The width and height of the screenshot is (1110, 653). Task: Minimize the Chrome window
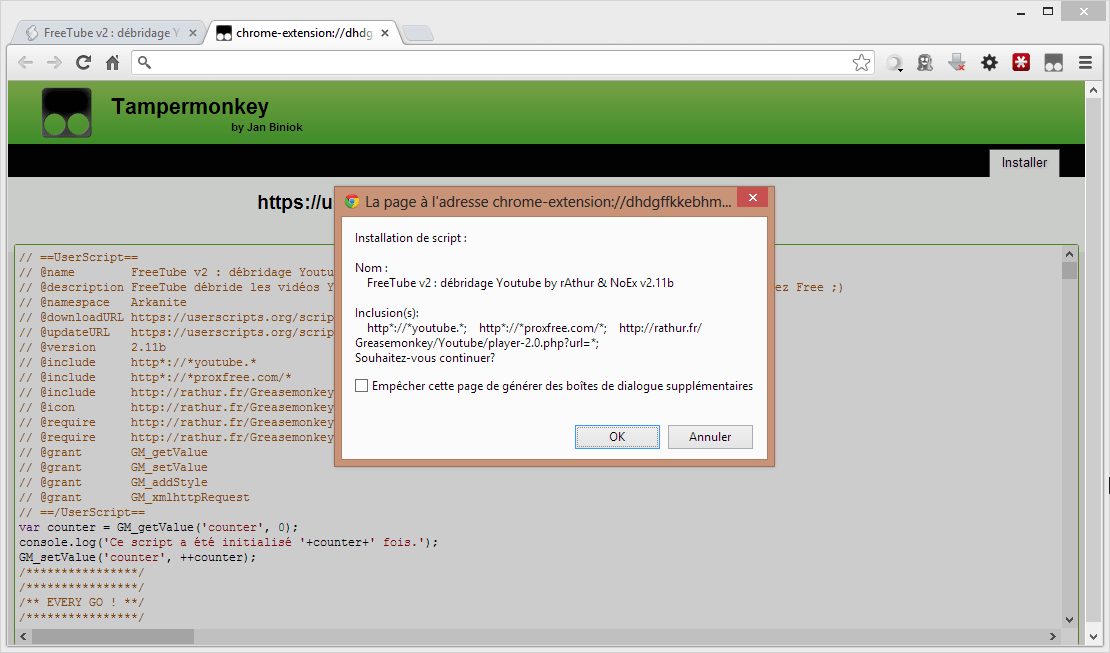(x=1021, y=12)
